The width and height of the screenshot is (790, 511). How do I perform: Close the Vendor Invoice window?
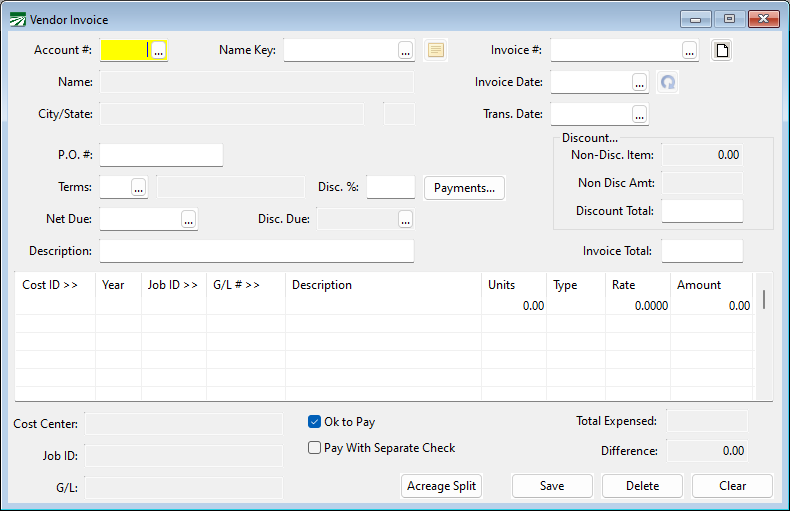pos(764,19)
